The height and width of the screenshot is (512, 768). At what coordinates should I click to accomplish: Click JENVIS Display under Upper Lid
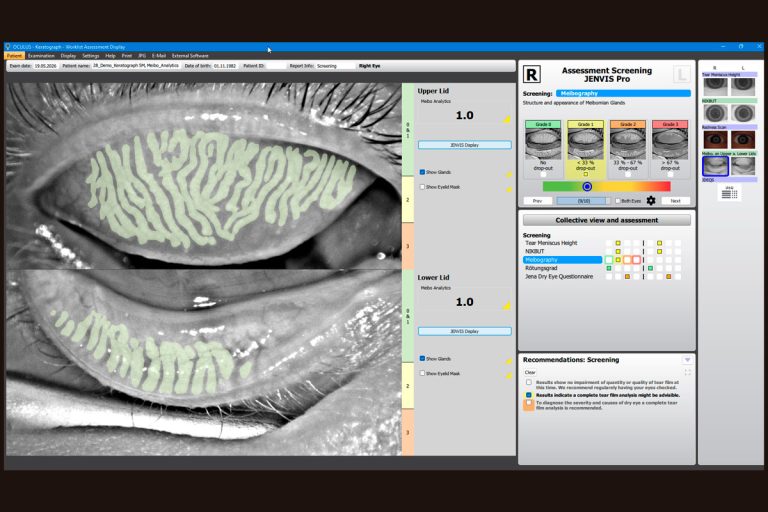click(x=464, y=145)
